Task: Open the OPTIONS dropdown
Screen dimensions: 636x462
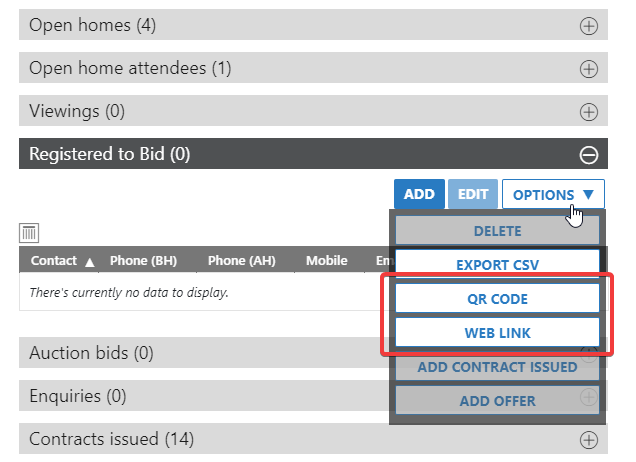Action: click(x=553, y=195)
